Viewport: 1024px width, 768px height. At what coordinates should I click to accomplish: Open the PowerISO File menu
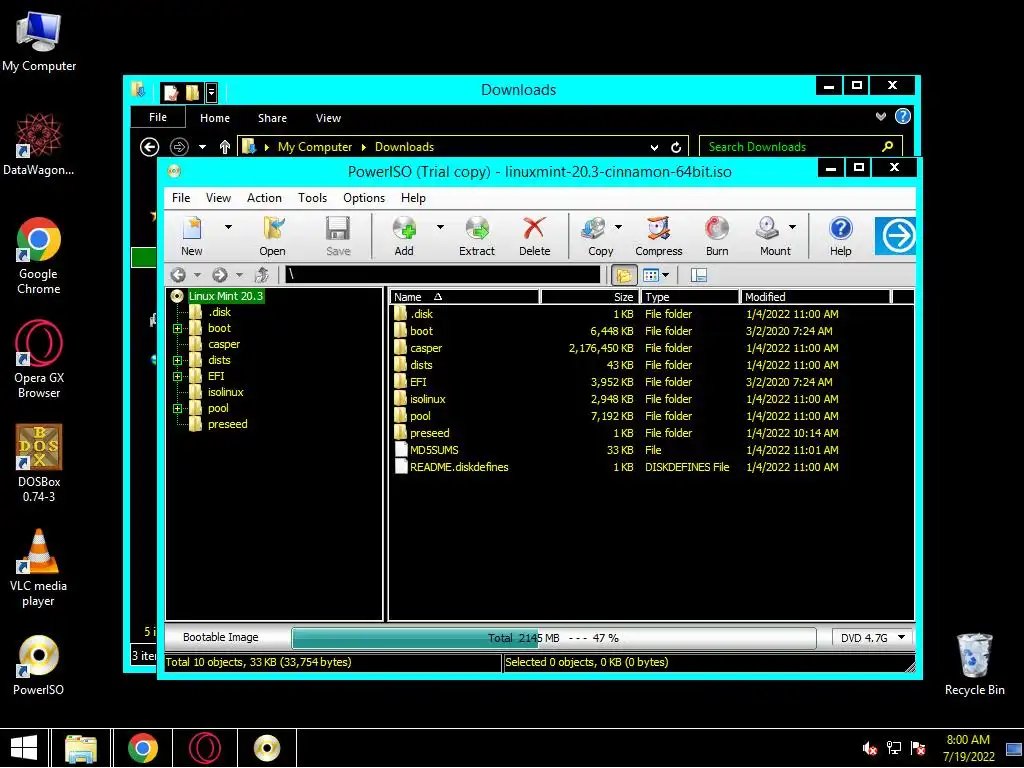(x=181, y=198)
